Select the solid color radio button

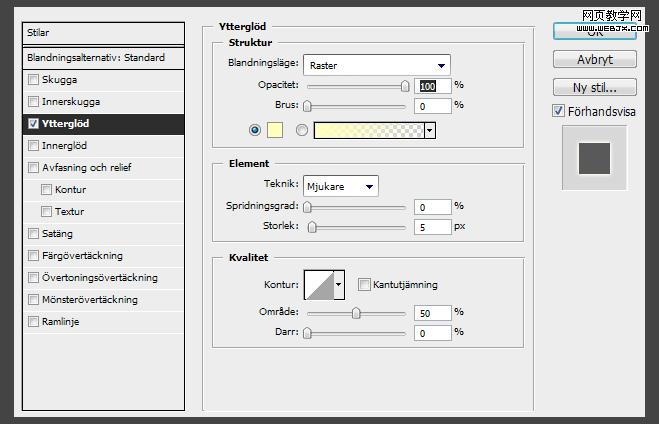pos(255,130)
